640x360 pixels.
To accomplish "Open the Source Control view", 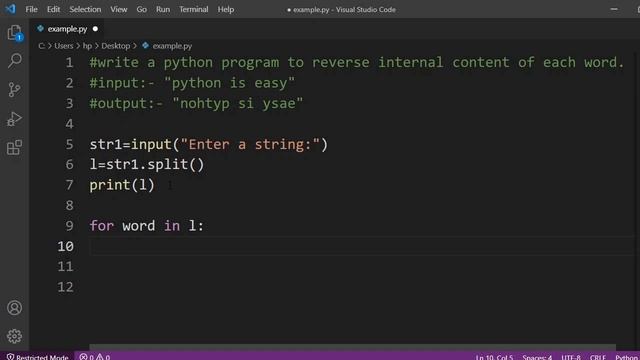I will pos(14,89).
